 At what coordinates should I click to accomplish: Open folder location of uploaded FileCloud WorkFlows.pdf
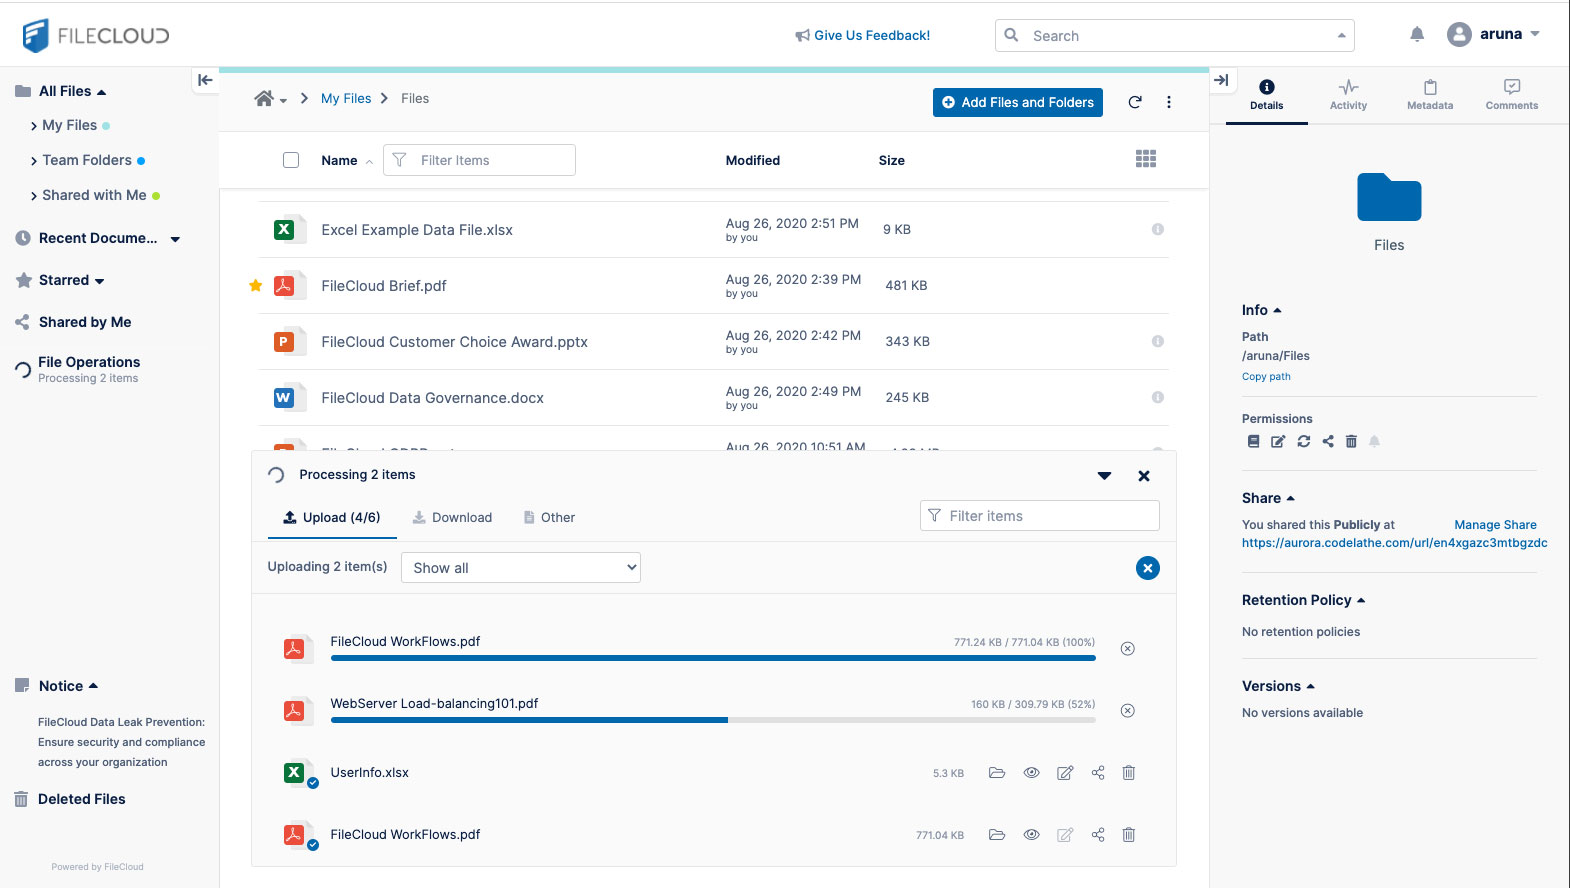click(x=997, y=835)
